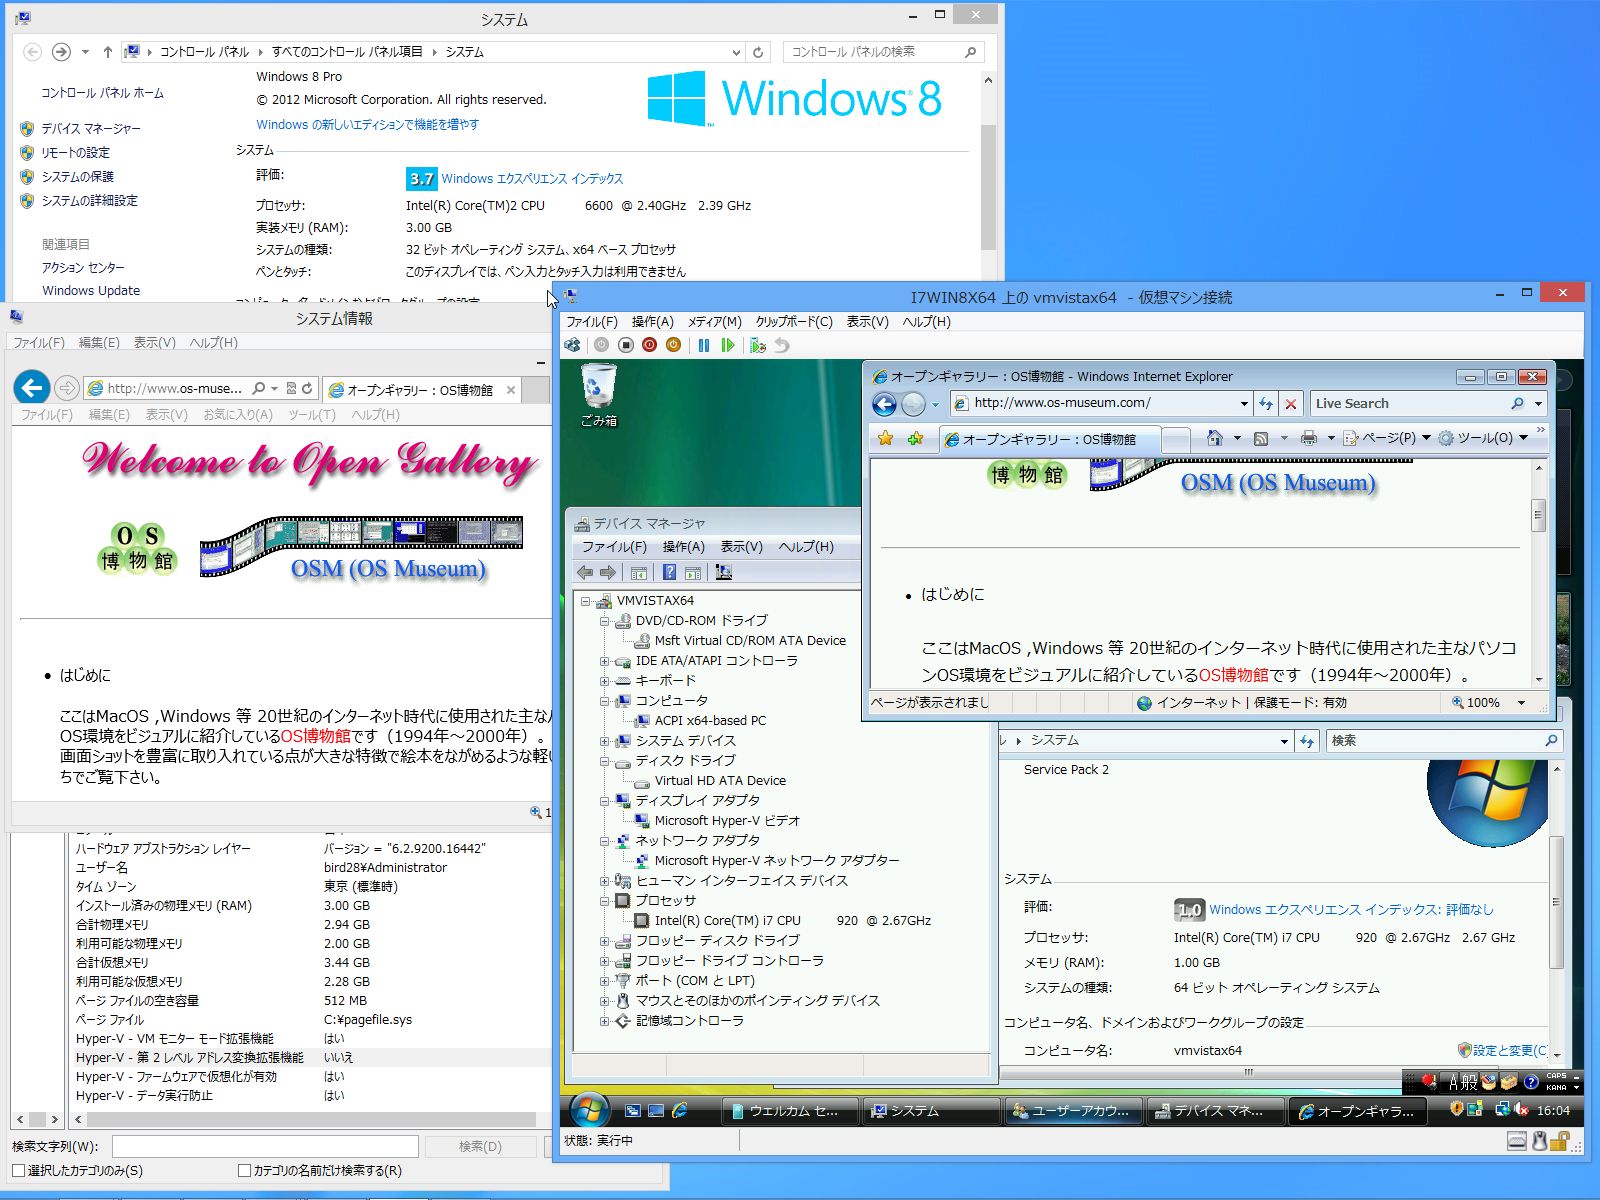
Task: Expand the IDE ATA/ATAPI コントローラ node
Action: [604, 661]
